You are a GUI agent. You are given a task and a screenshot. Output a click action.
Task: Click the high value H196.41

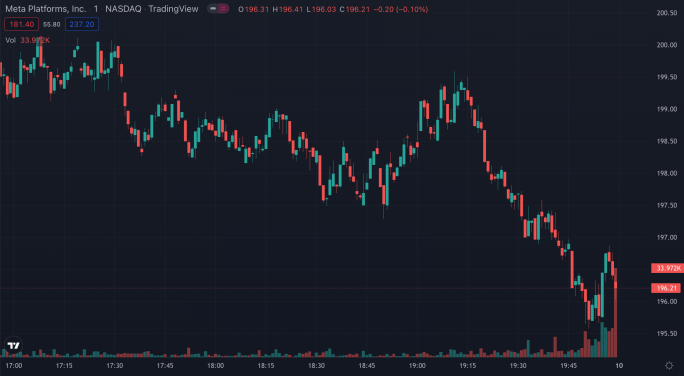coord(288,9)
